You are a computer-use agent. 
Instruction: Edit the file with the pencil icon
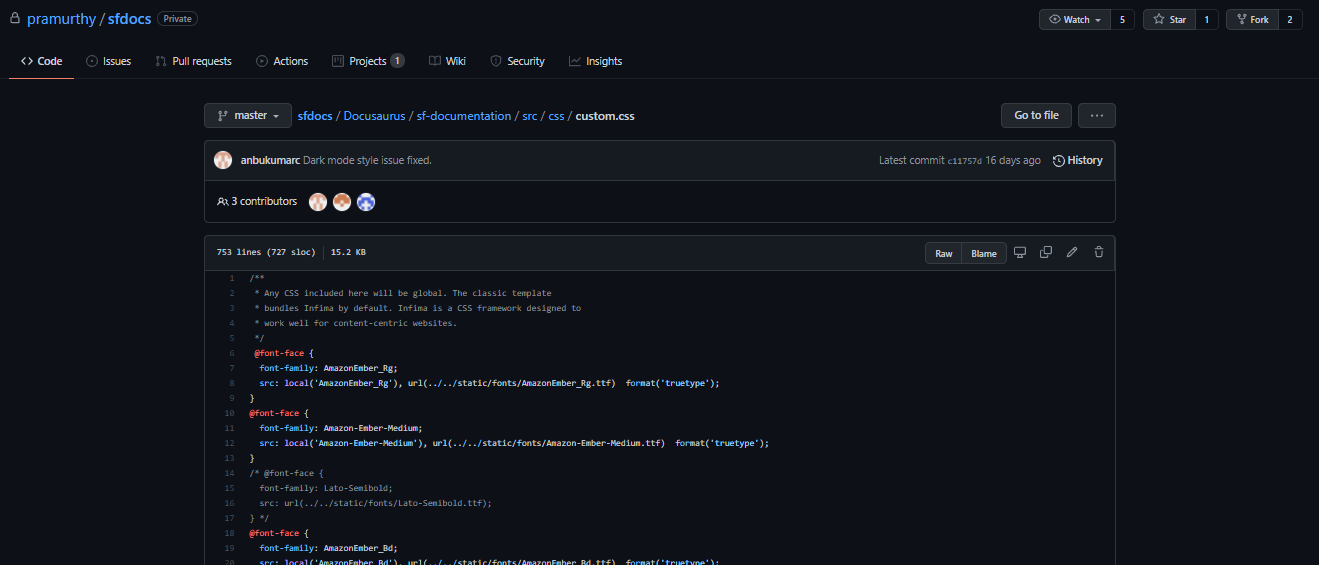tap(1072, 253)
